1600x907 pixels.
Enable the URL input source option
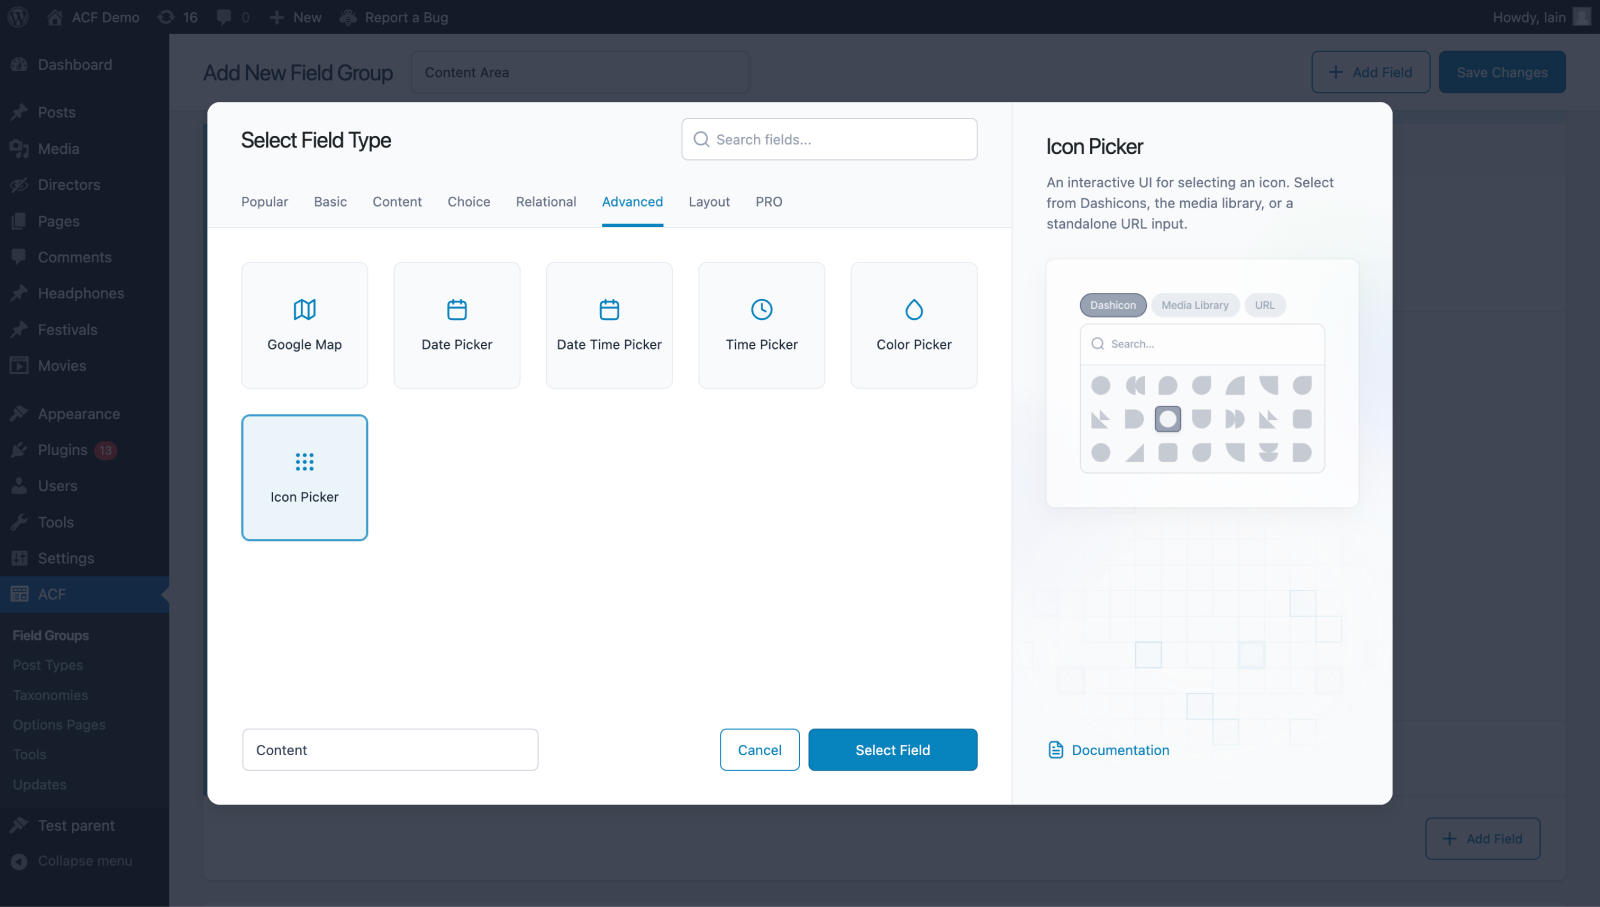click(x=1265, y=305)
